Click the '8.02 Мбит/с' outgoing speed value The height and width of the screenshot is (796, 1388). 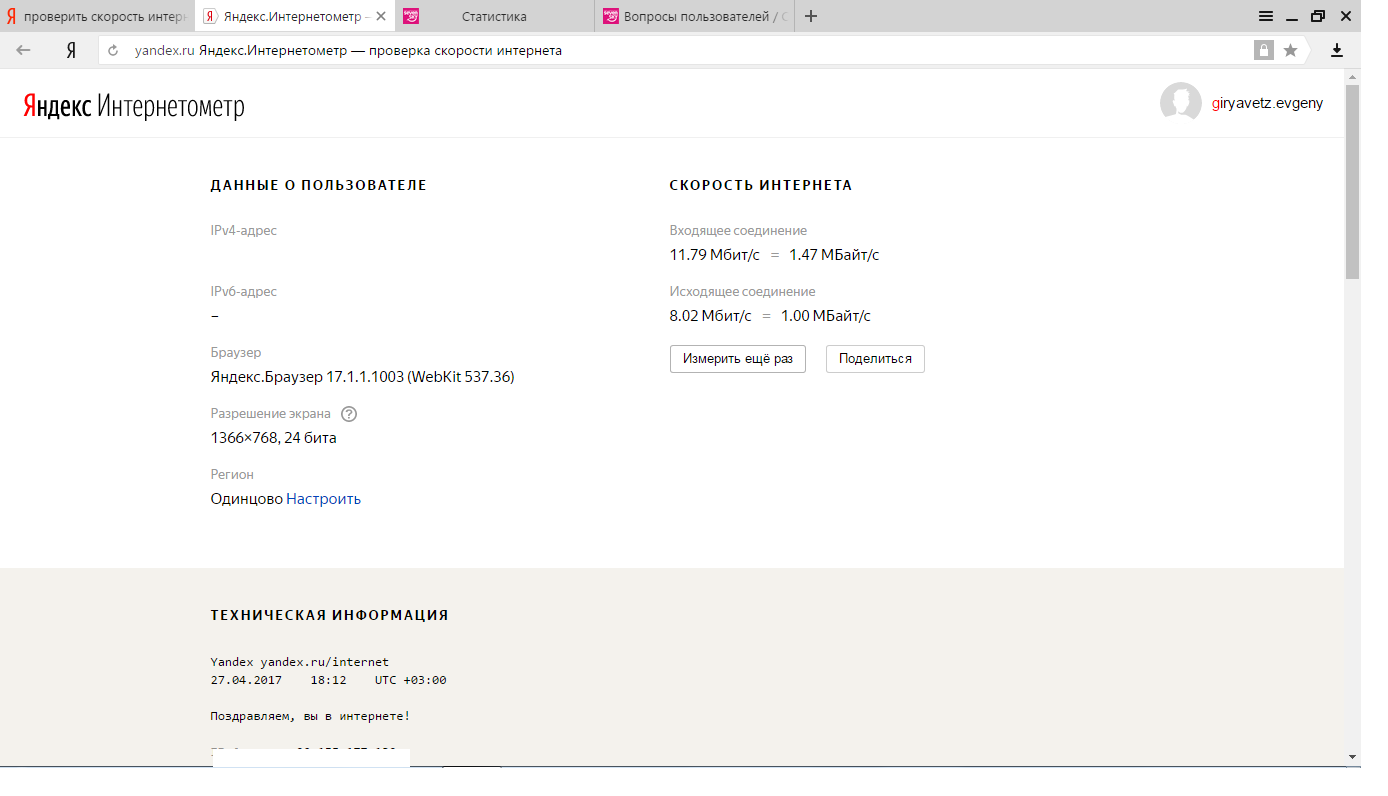coord(711,316)
